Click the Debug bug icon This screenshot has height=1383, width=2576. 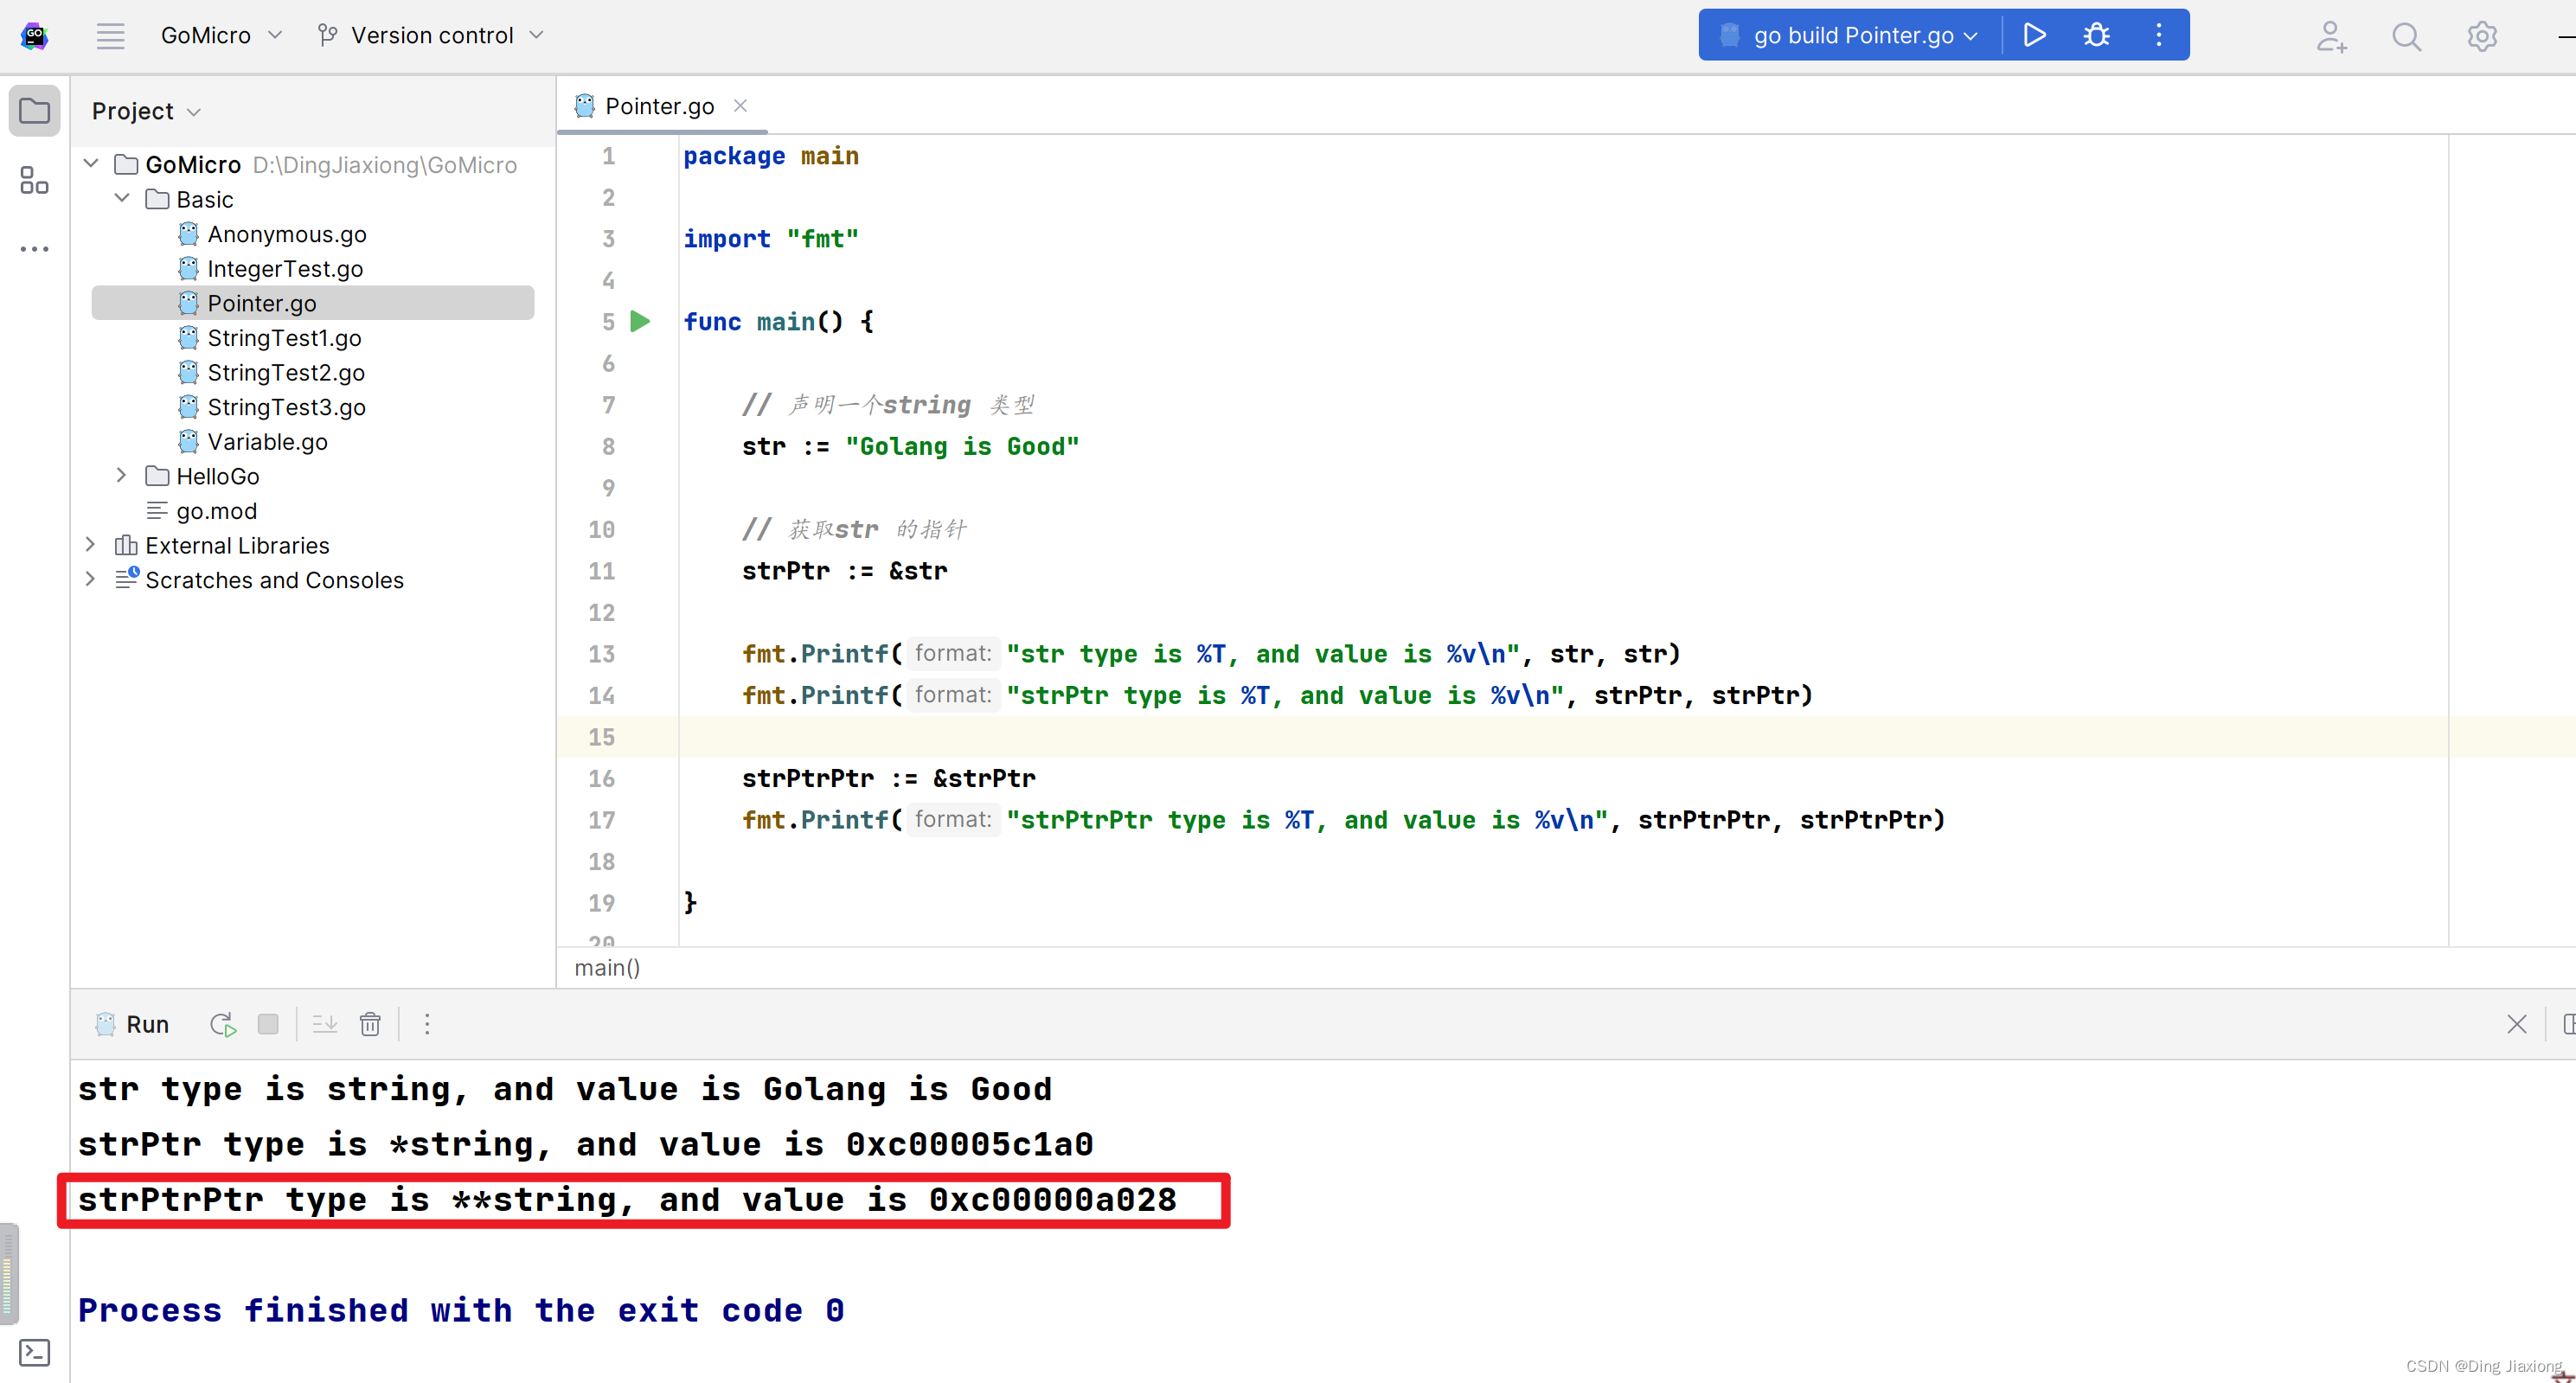[2096, 35]
